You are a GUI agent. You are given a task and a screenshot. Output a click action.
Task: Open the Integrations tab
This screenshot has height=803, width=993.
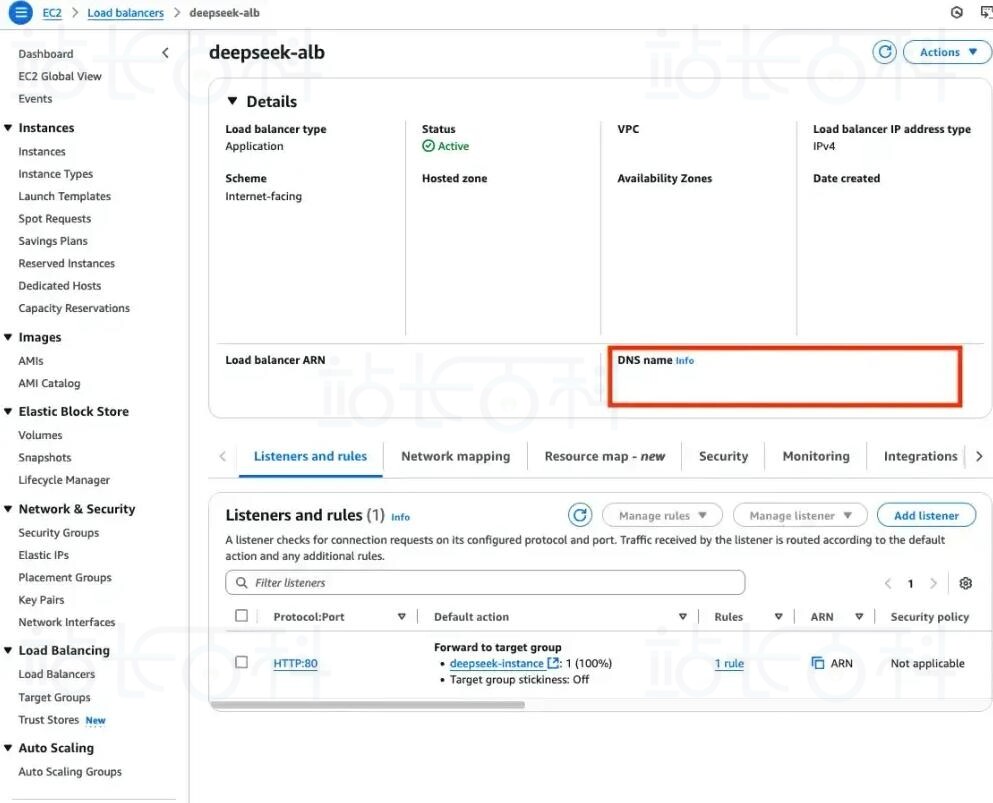(x=920, y=457)
